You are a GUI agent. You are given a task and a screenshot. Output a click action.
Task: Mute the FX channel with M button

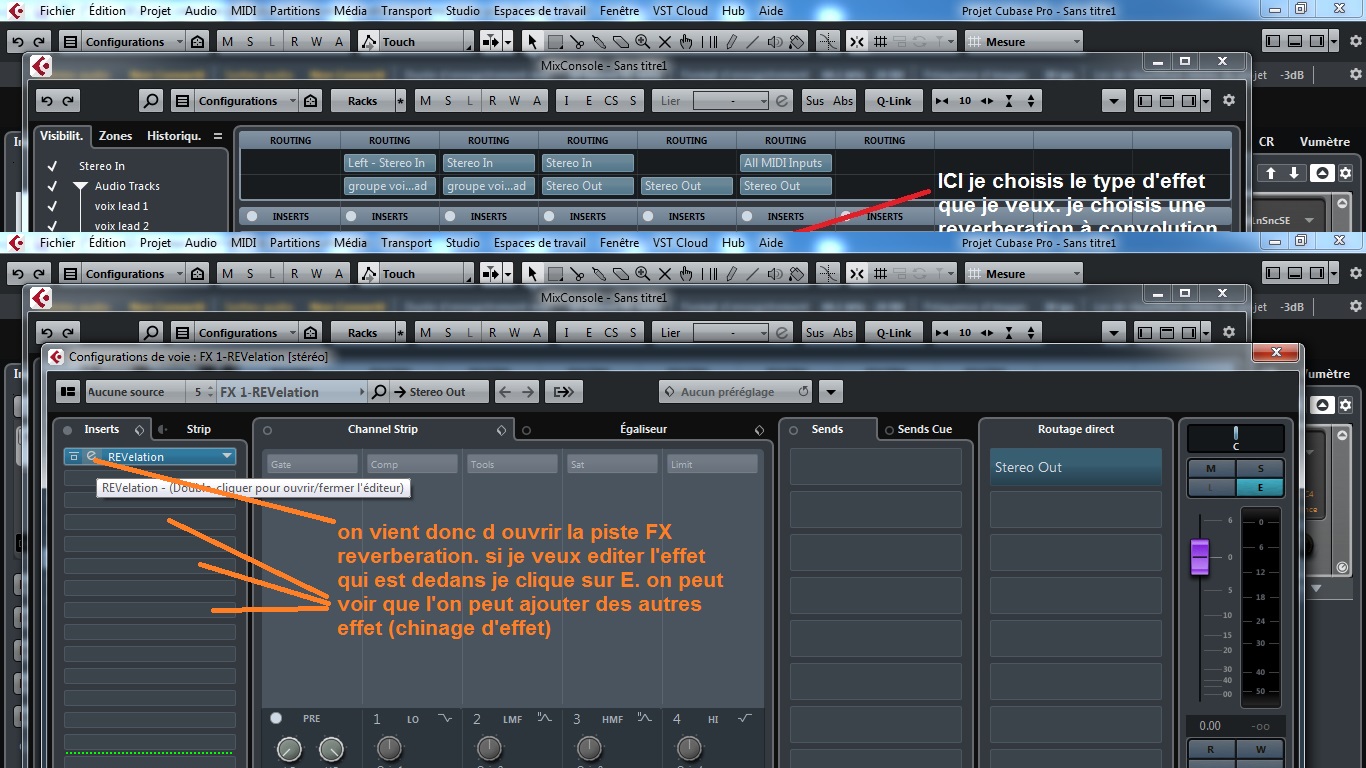1211,469
